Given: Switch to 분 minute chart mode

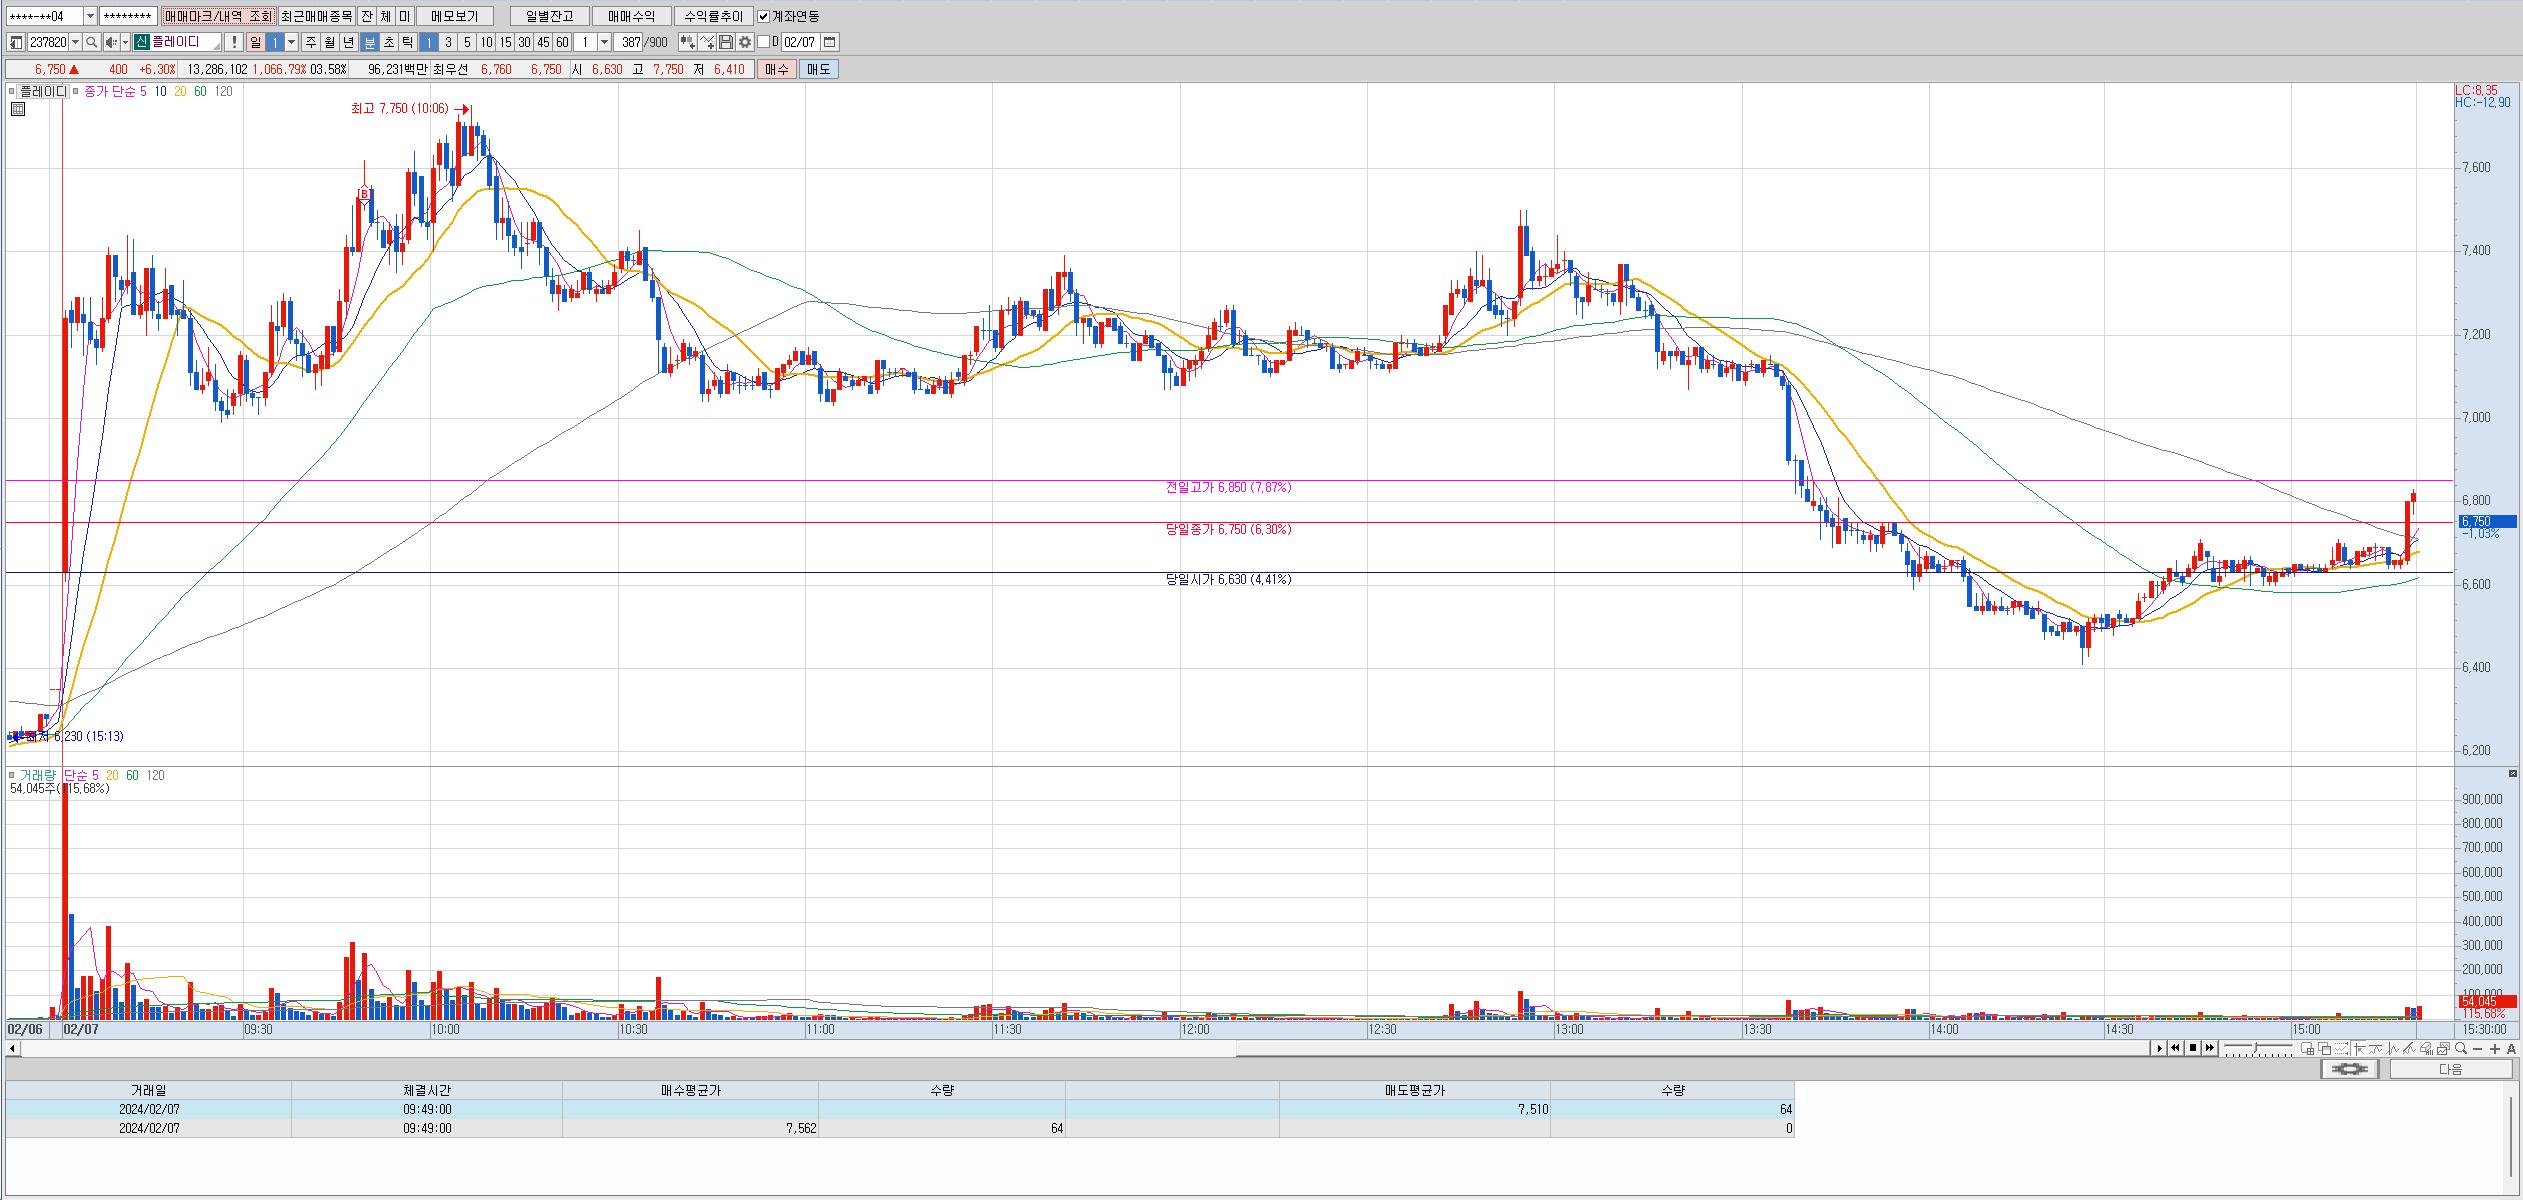Looking at the screenshot, I should tap(370, 42).
